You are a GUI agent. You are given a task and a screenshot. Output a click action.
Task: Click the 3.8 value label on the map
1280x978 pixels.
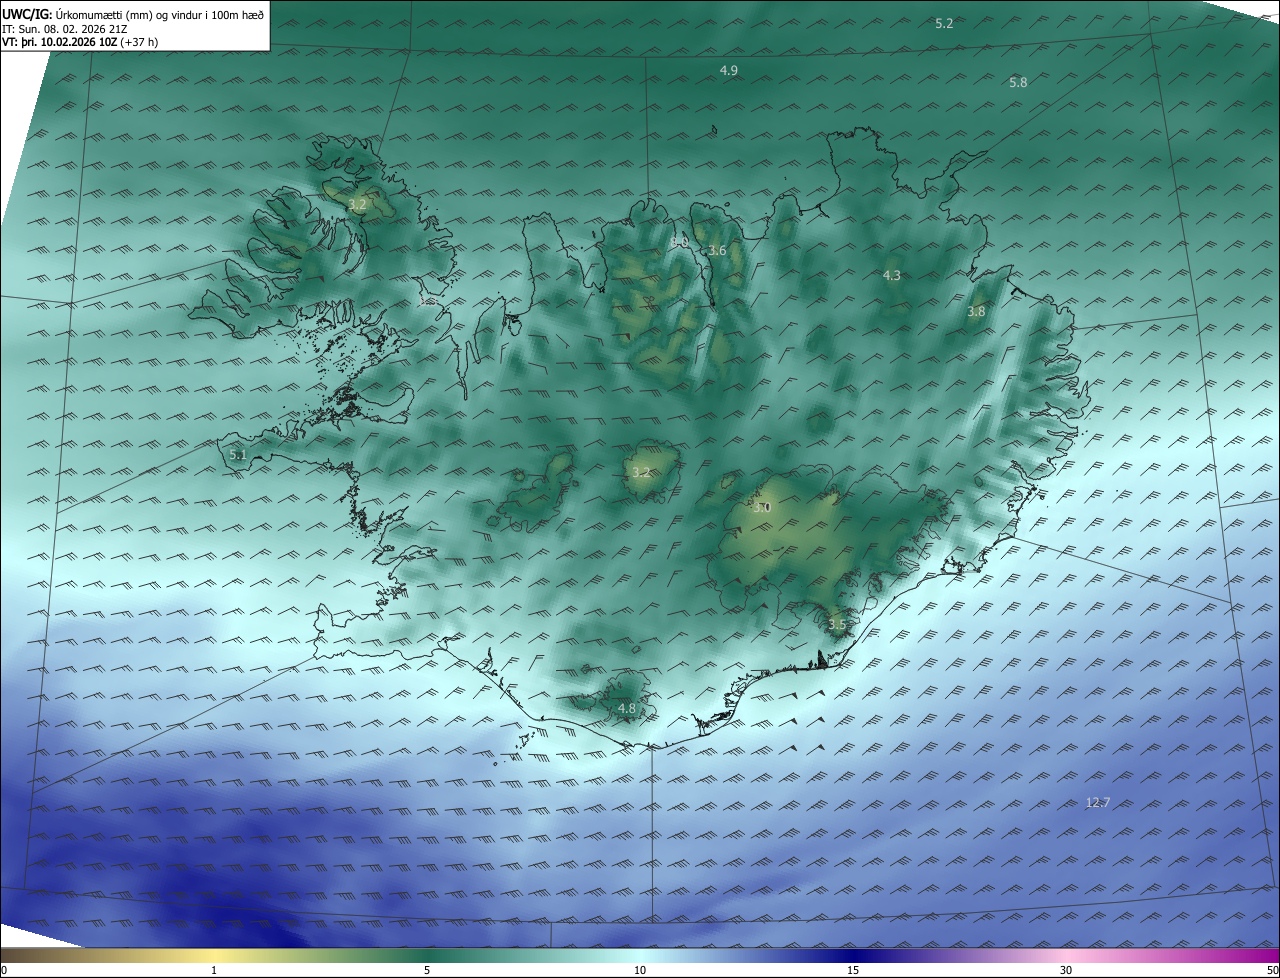(x=976, y=312)
